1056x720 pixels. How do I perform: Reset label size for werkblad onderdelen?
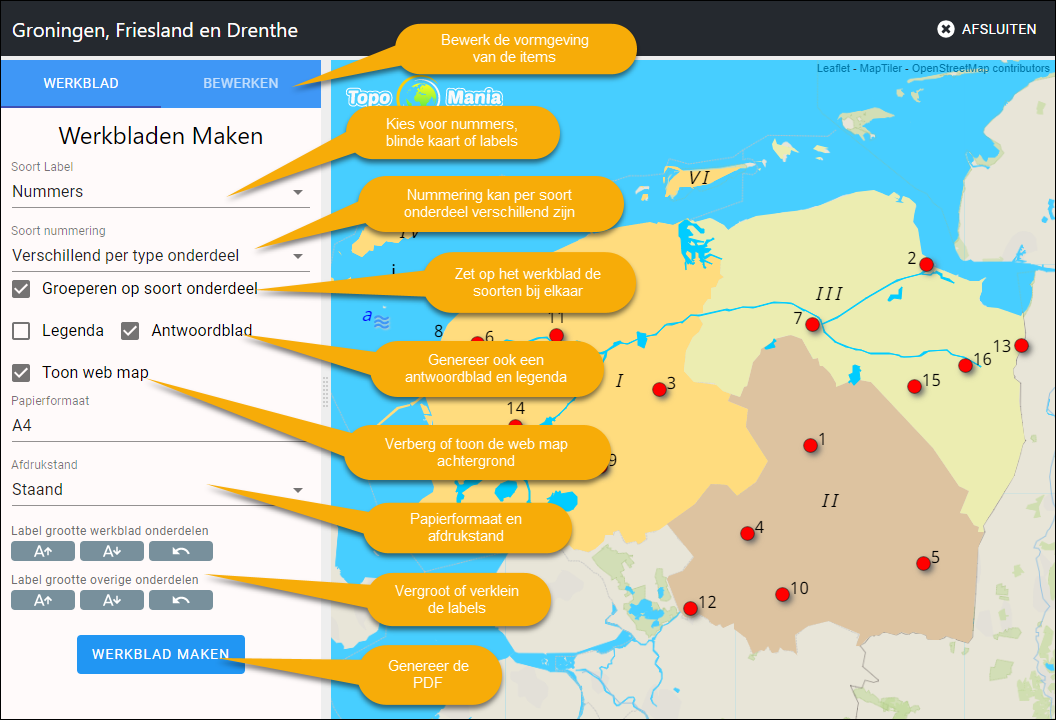(x=180, y=551)
